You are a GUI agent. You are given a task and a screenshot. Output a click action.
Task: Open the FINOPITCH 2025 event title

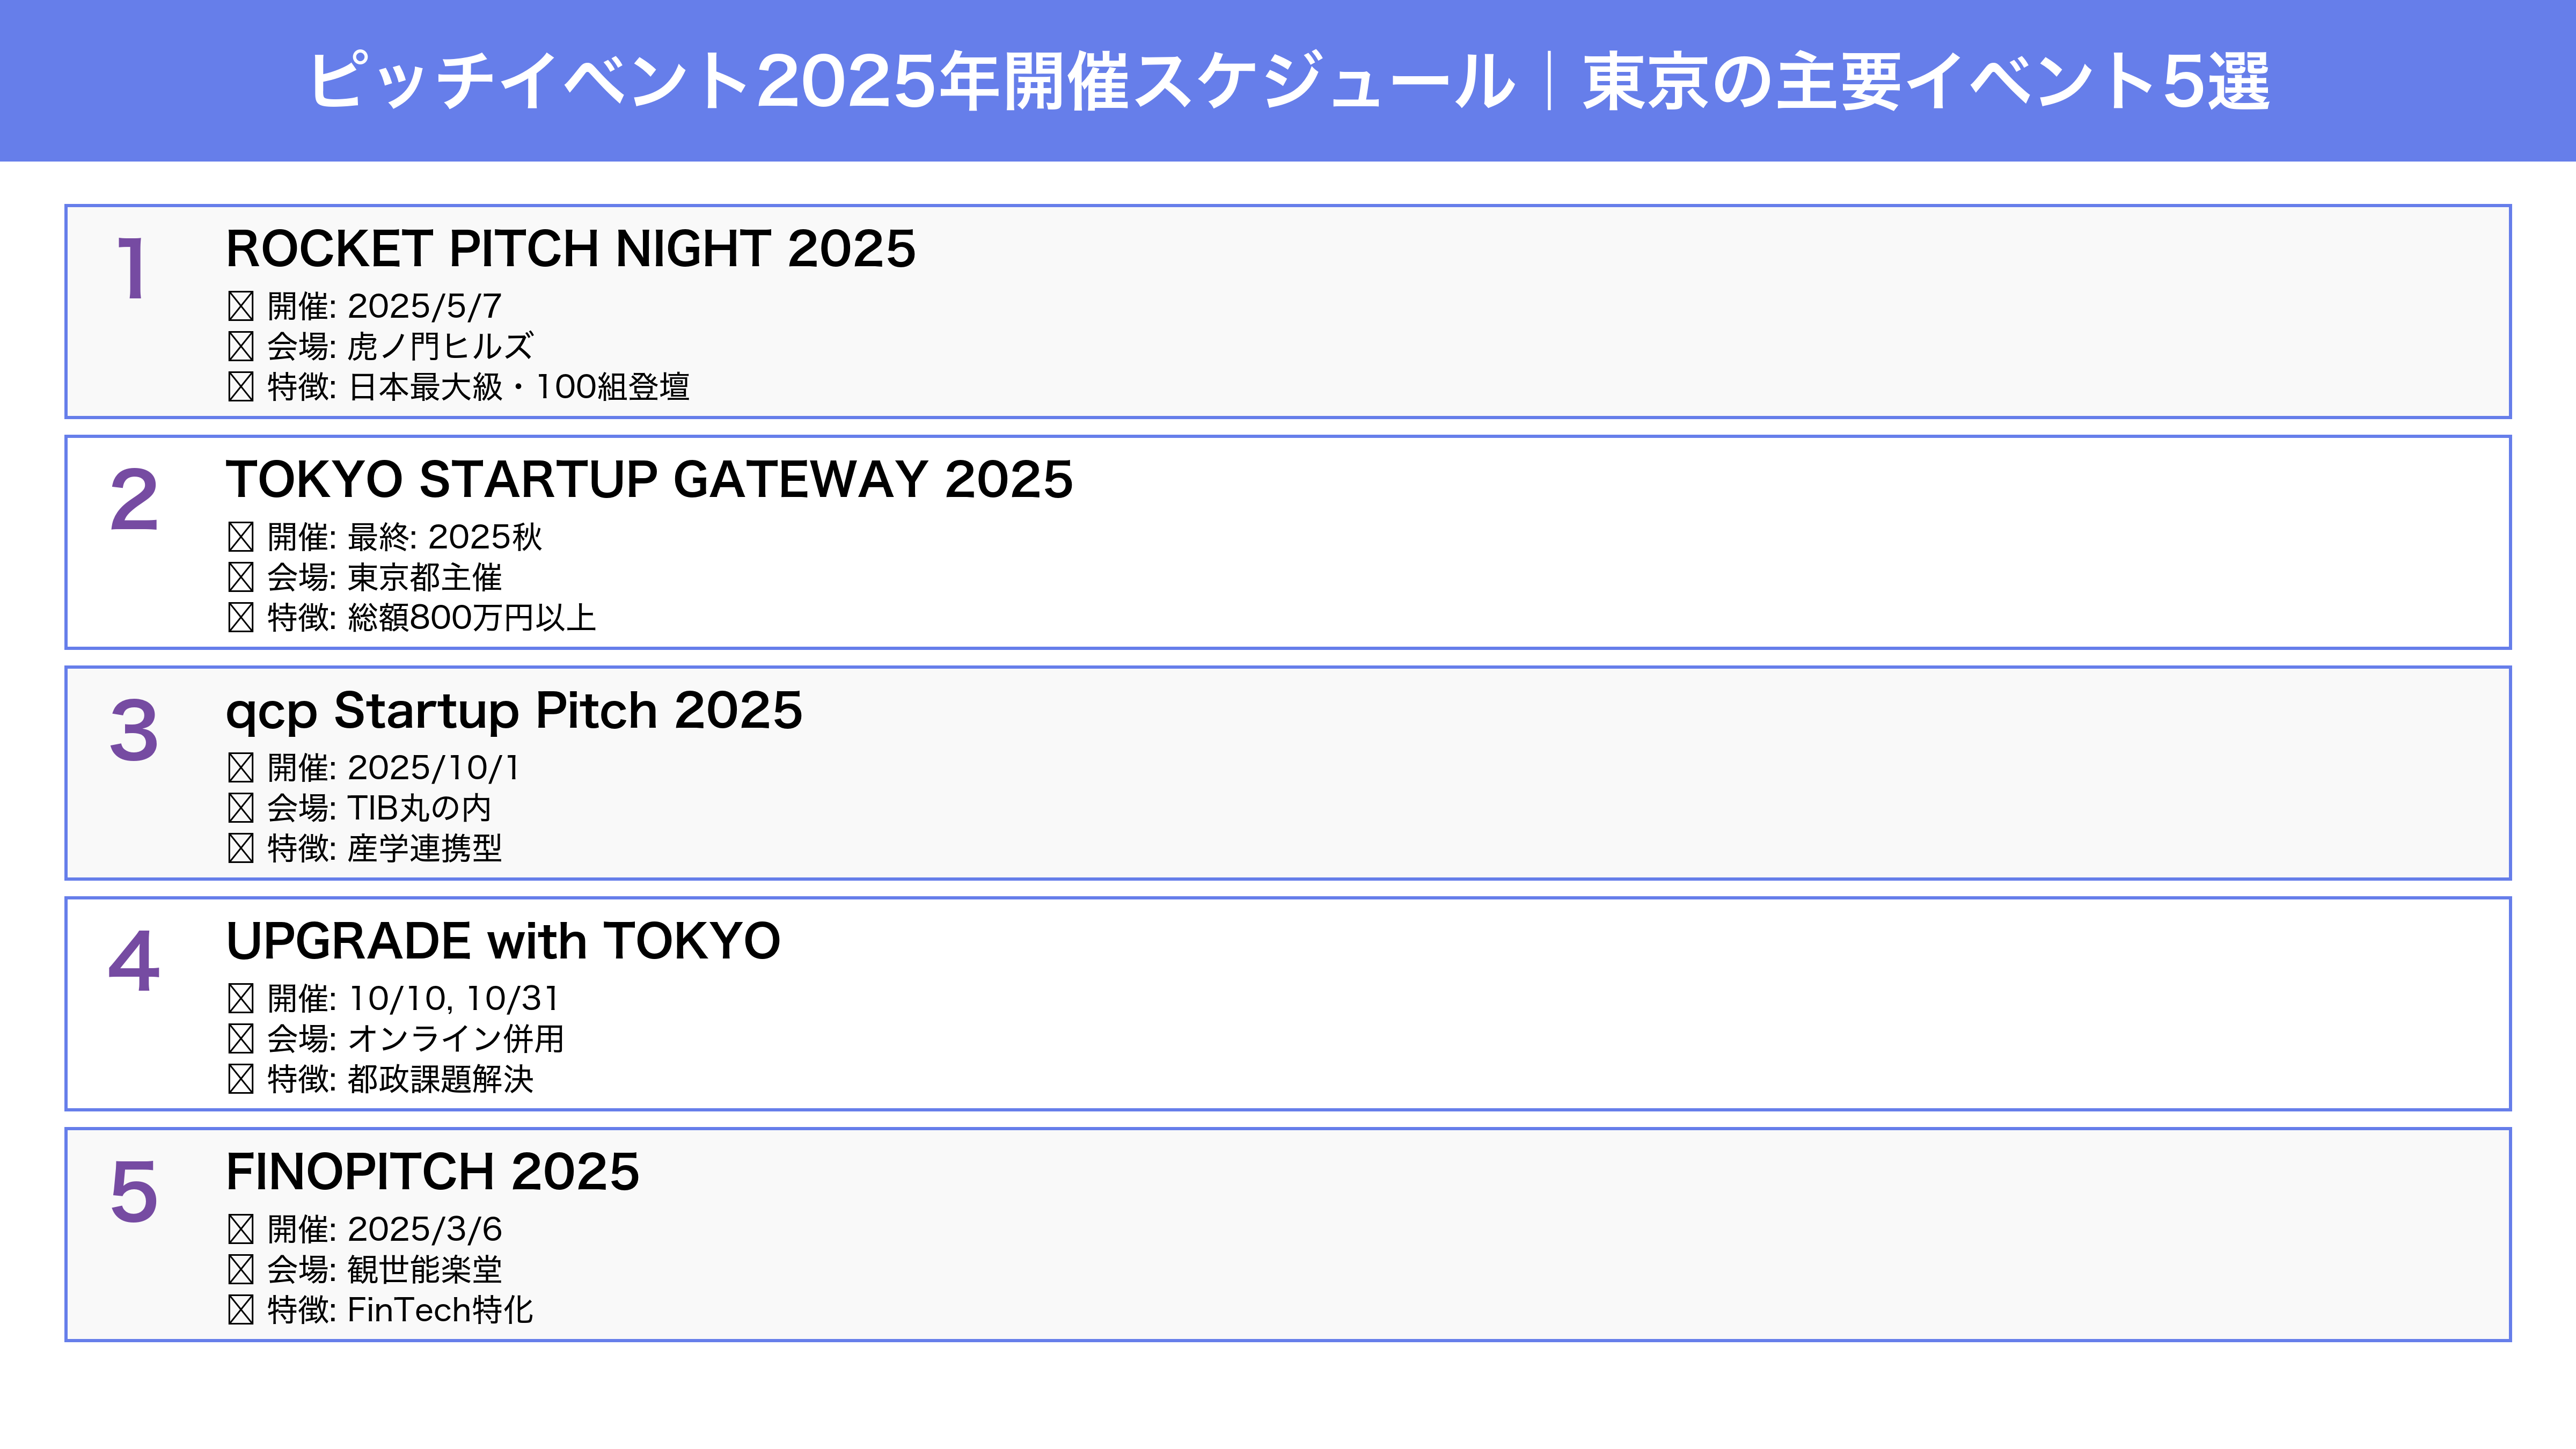(x=432, y=1172)
